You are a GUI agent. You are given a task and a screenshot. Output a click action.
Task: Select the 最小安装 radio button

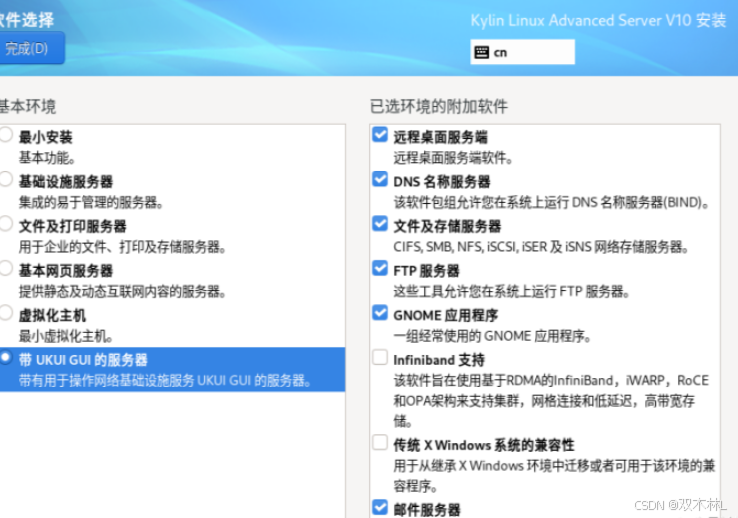[6, 135]
